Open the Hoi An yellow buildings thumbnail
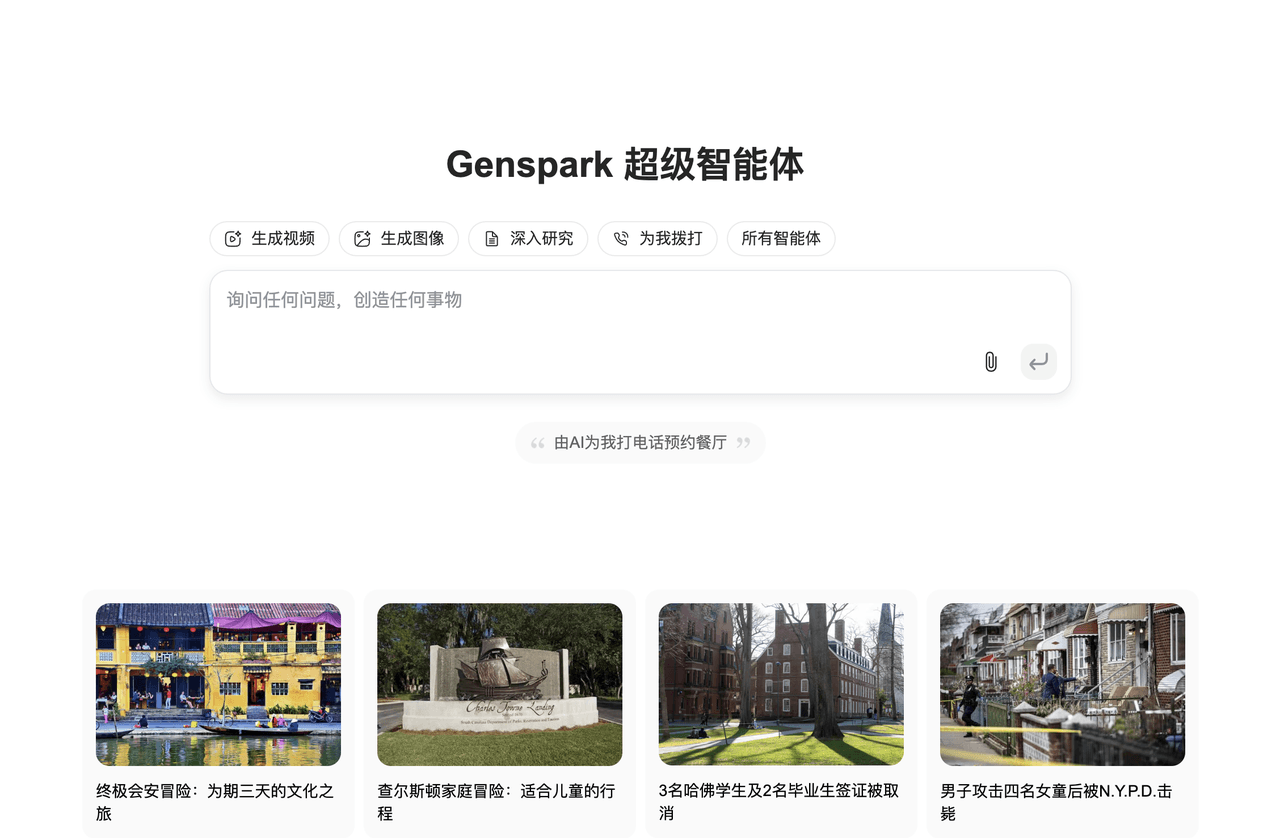The height and width of the screenshot is (838, 1280). pos(218,684)
